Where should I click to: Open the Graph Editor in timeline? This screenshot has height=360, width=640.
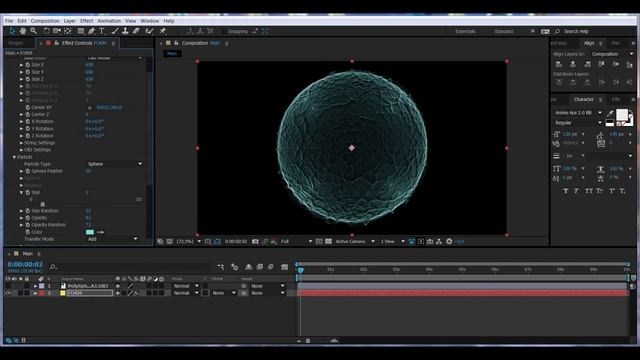tap(284, 267)
